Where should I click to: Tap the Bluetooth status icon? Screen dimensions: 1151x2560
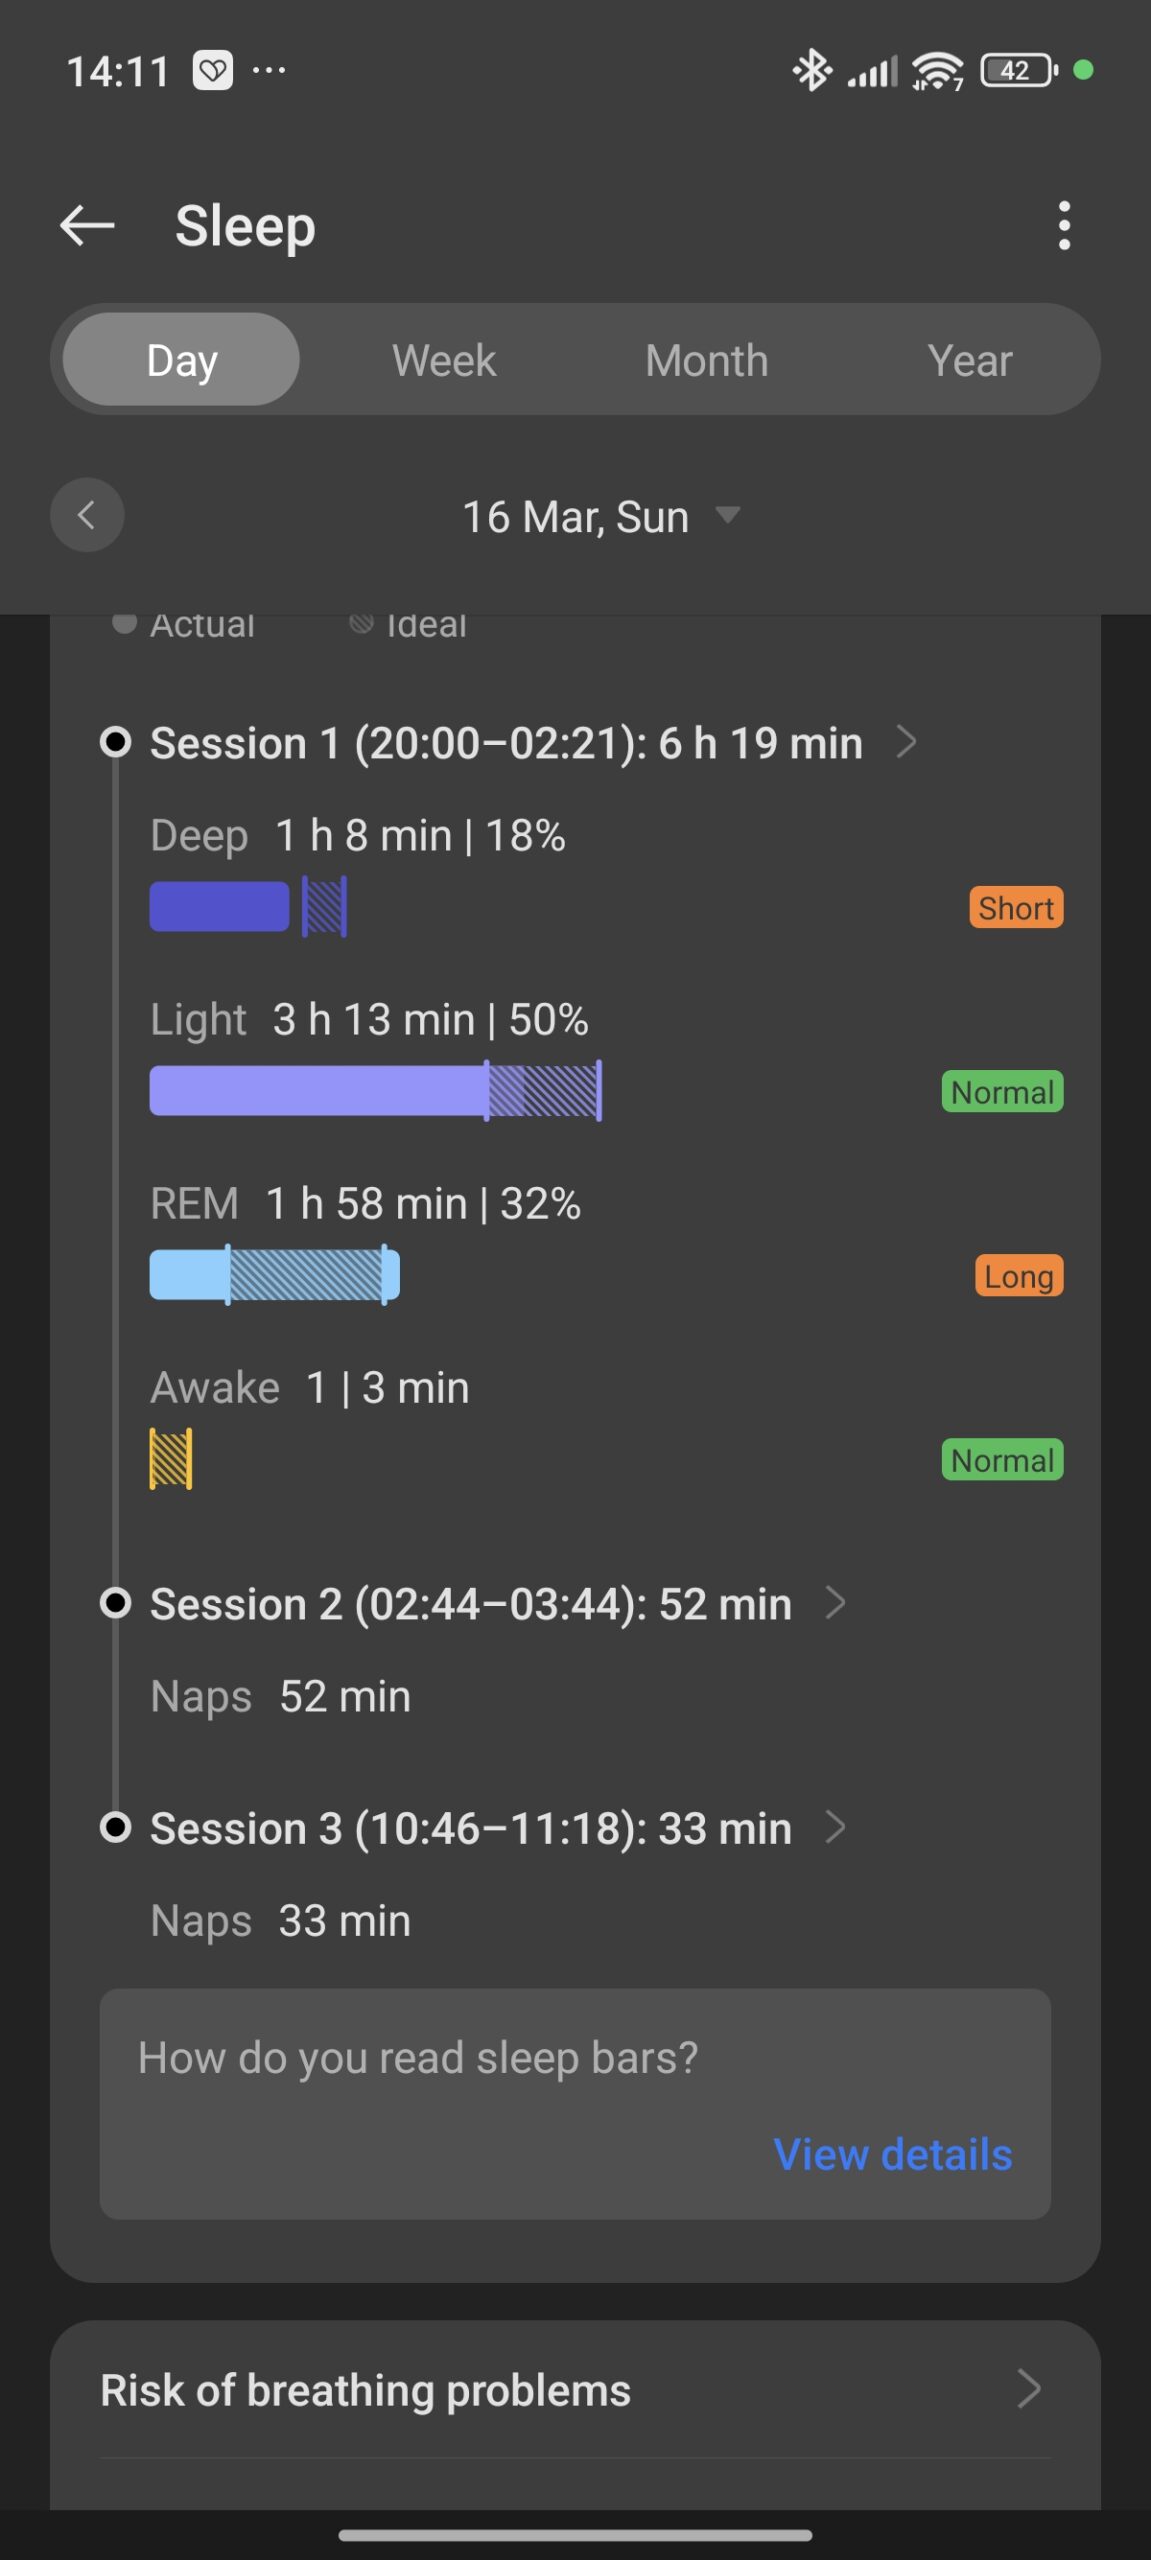tap(812, 70)
